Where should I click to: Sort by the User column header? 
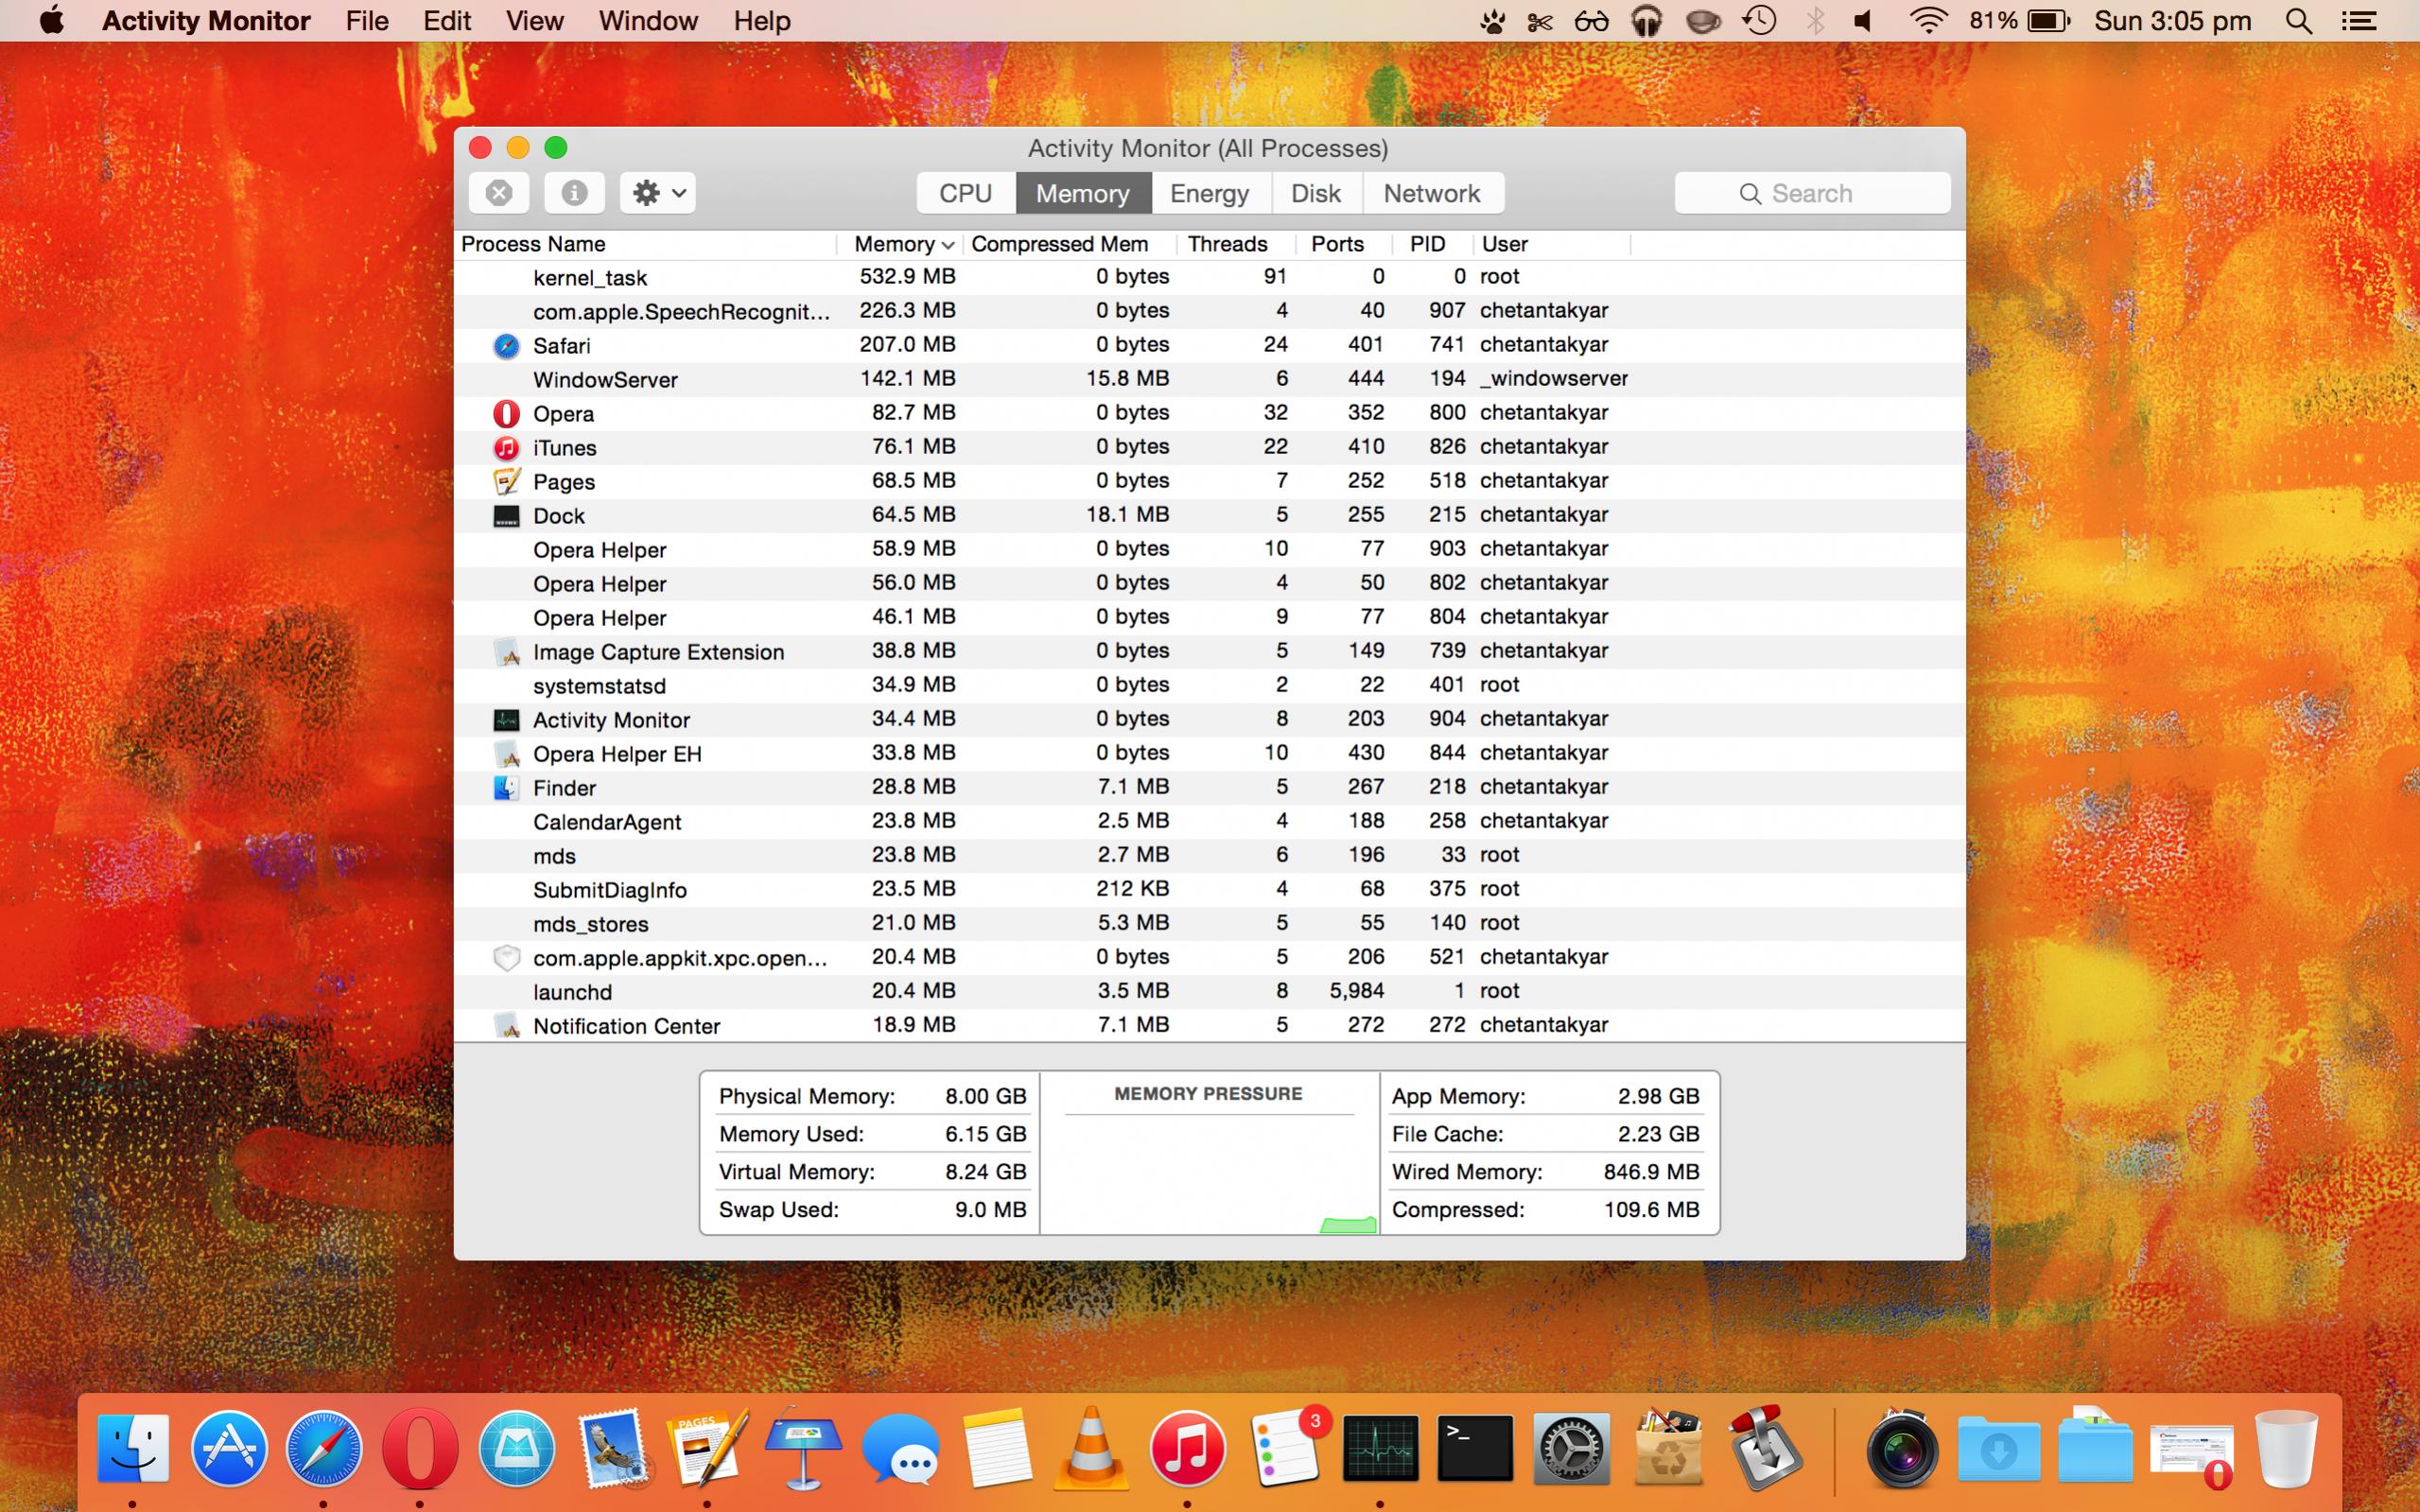tap(1551, 244)
